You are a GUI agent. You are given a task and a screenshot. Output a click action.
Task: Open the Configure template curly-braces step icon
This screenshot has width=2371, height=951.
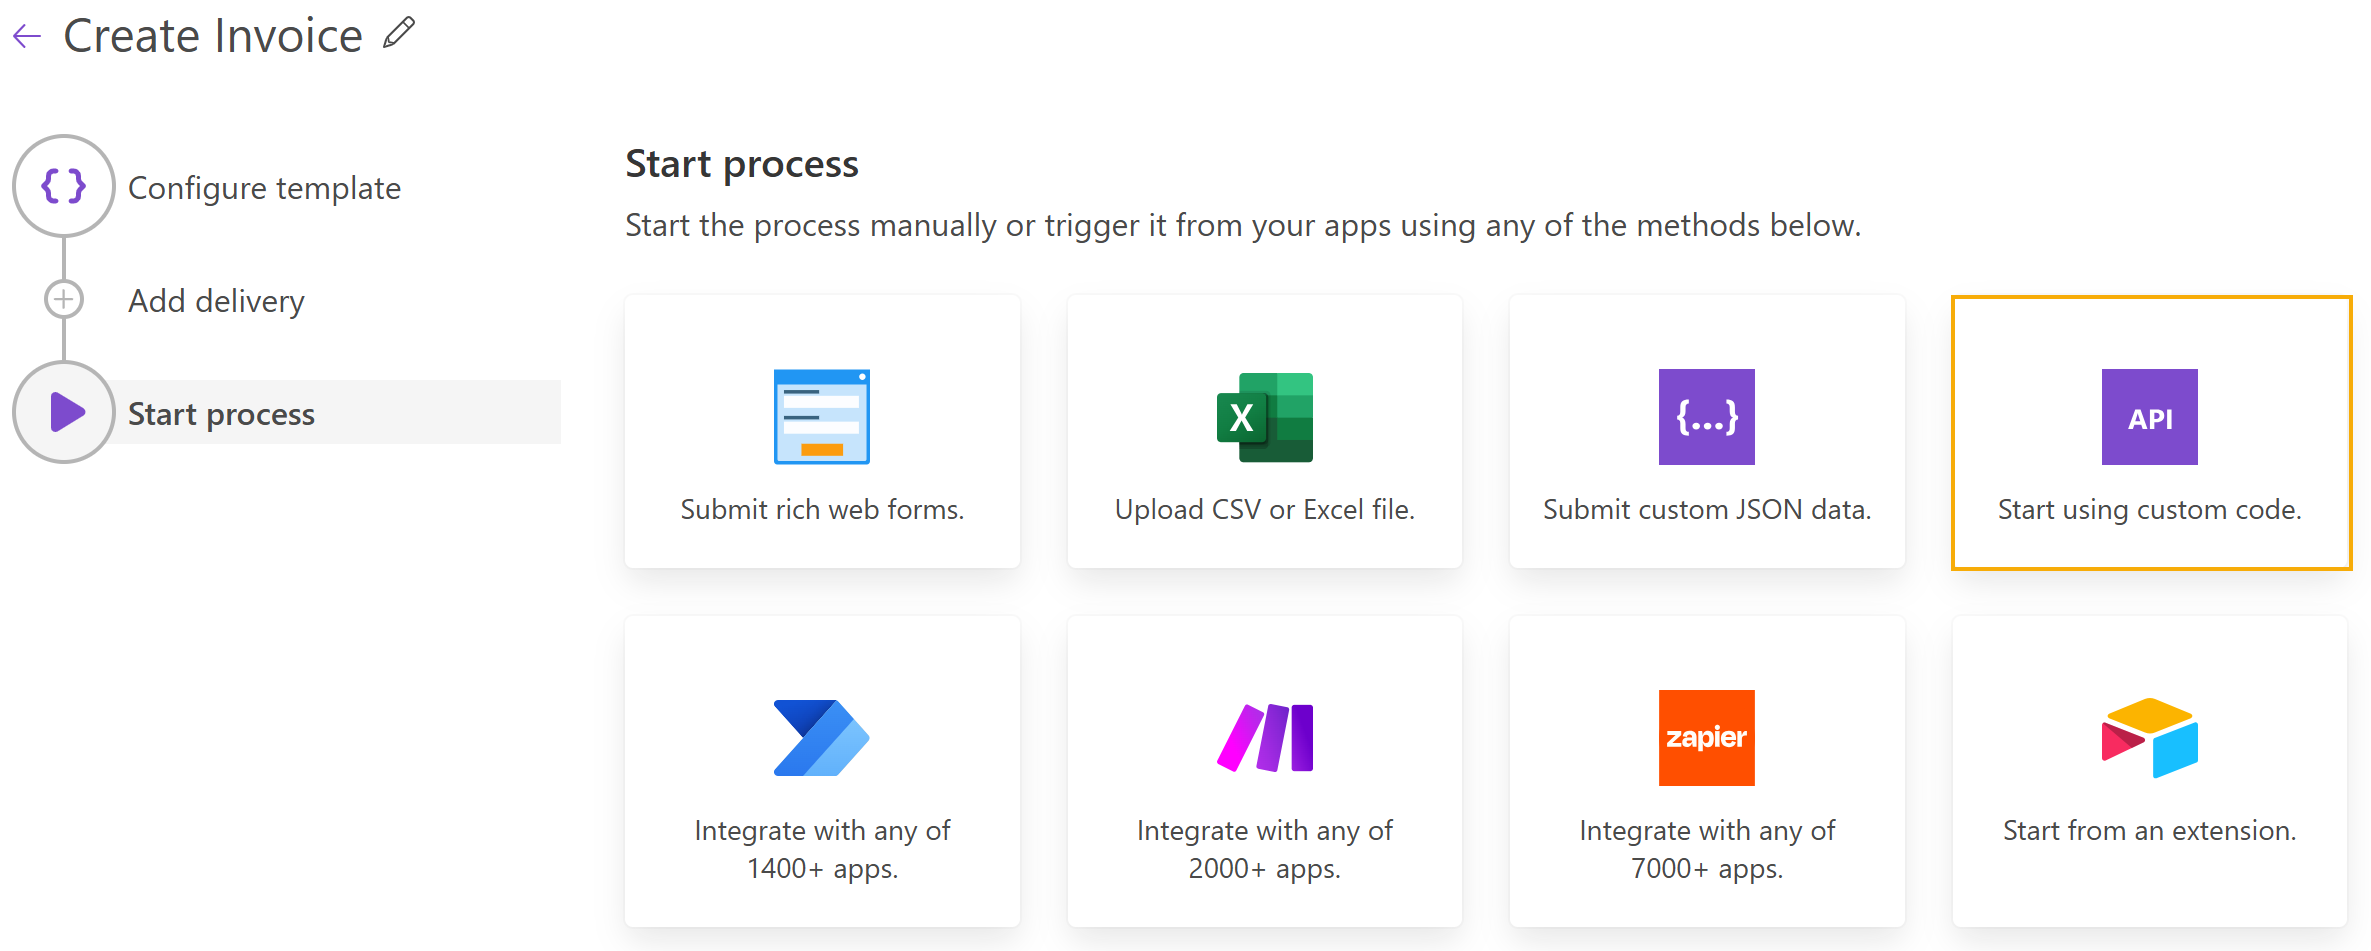[64, 186]
